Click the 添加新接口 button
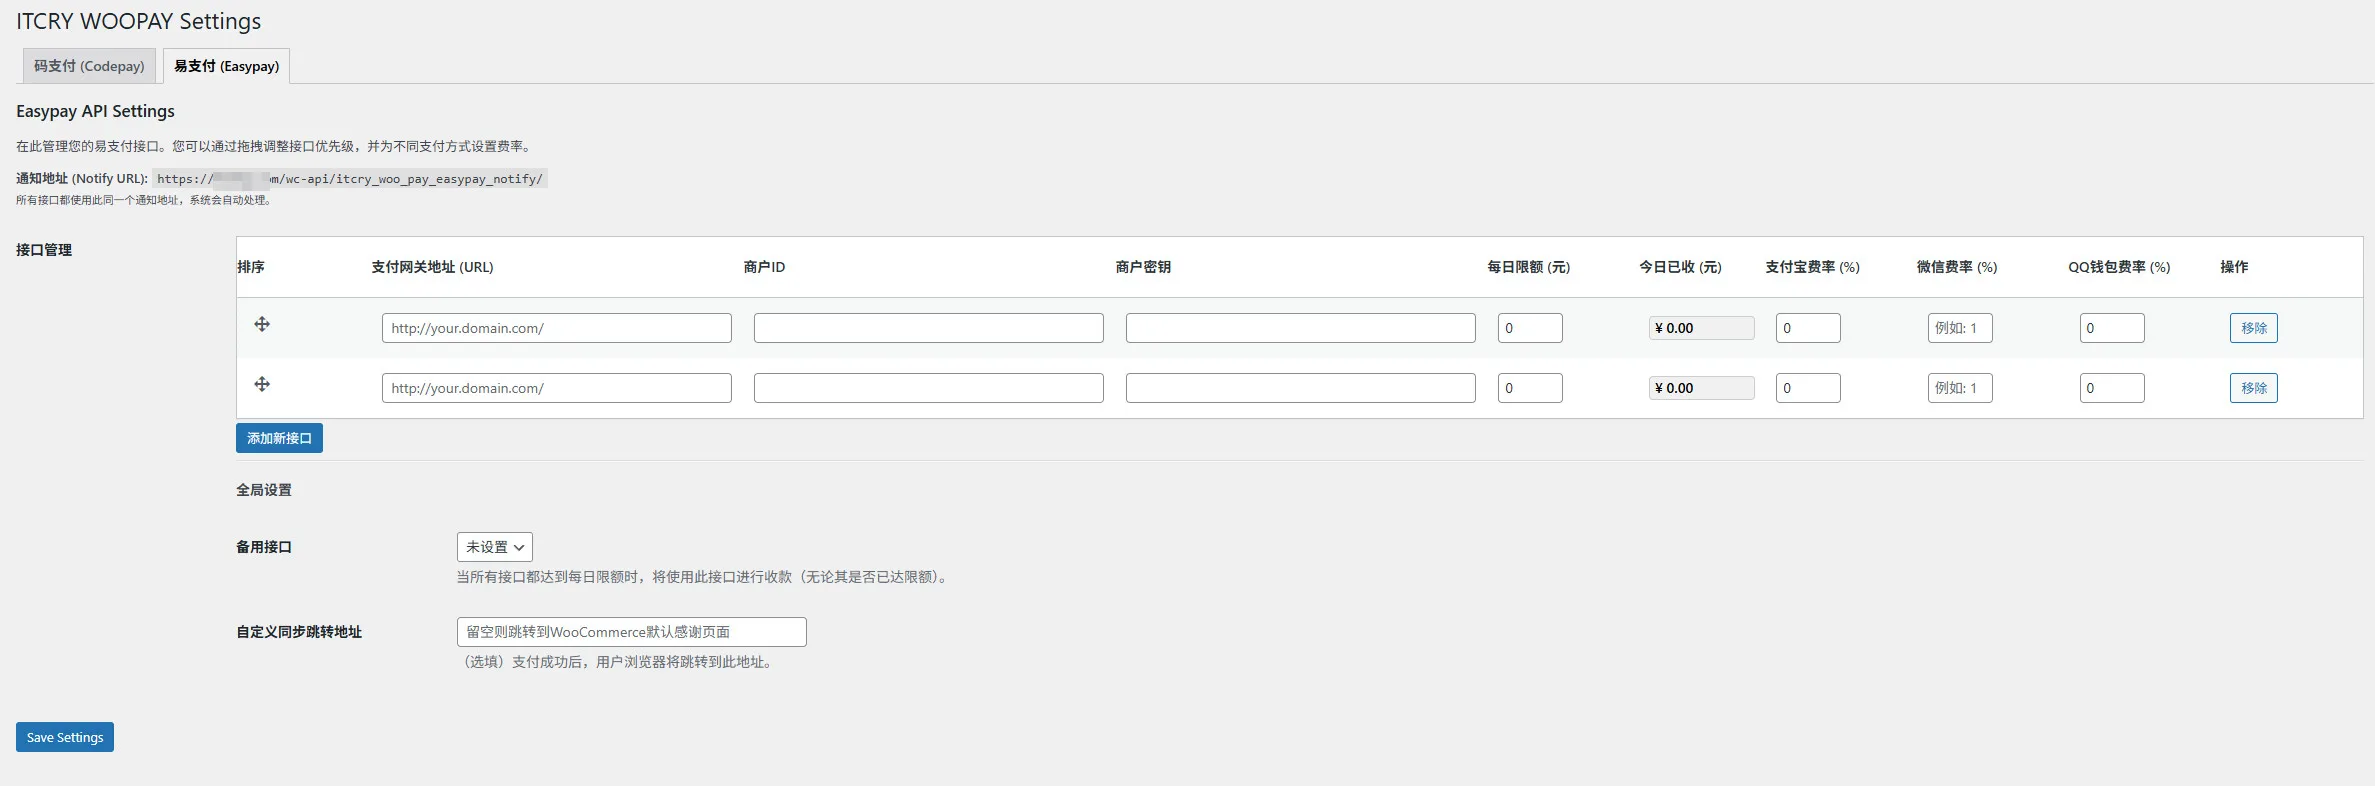Screen dimensions: 2375x786 279,438
